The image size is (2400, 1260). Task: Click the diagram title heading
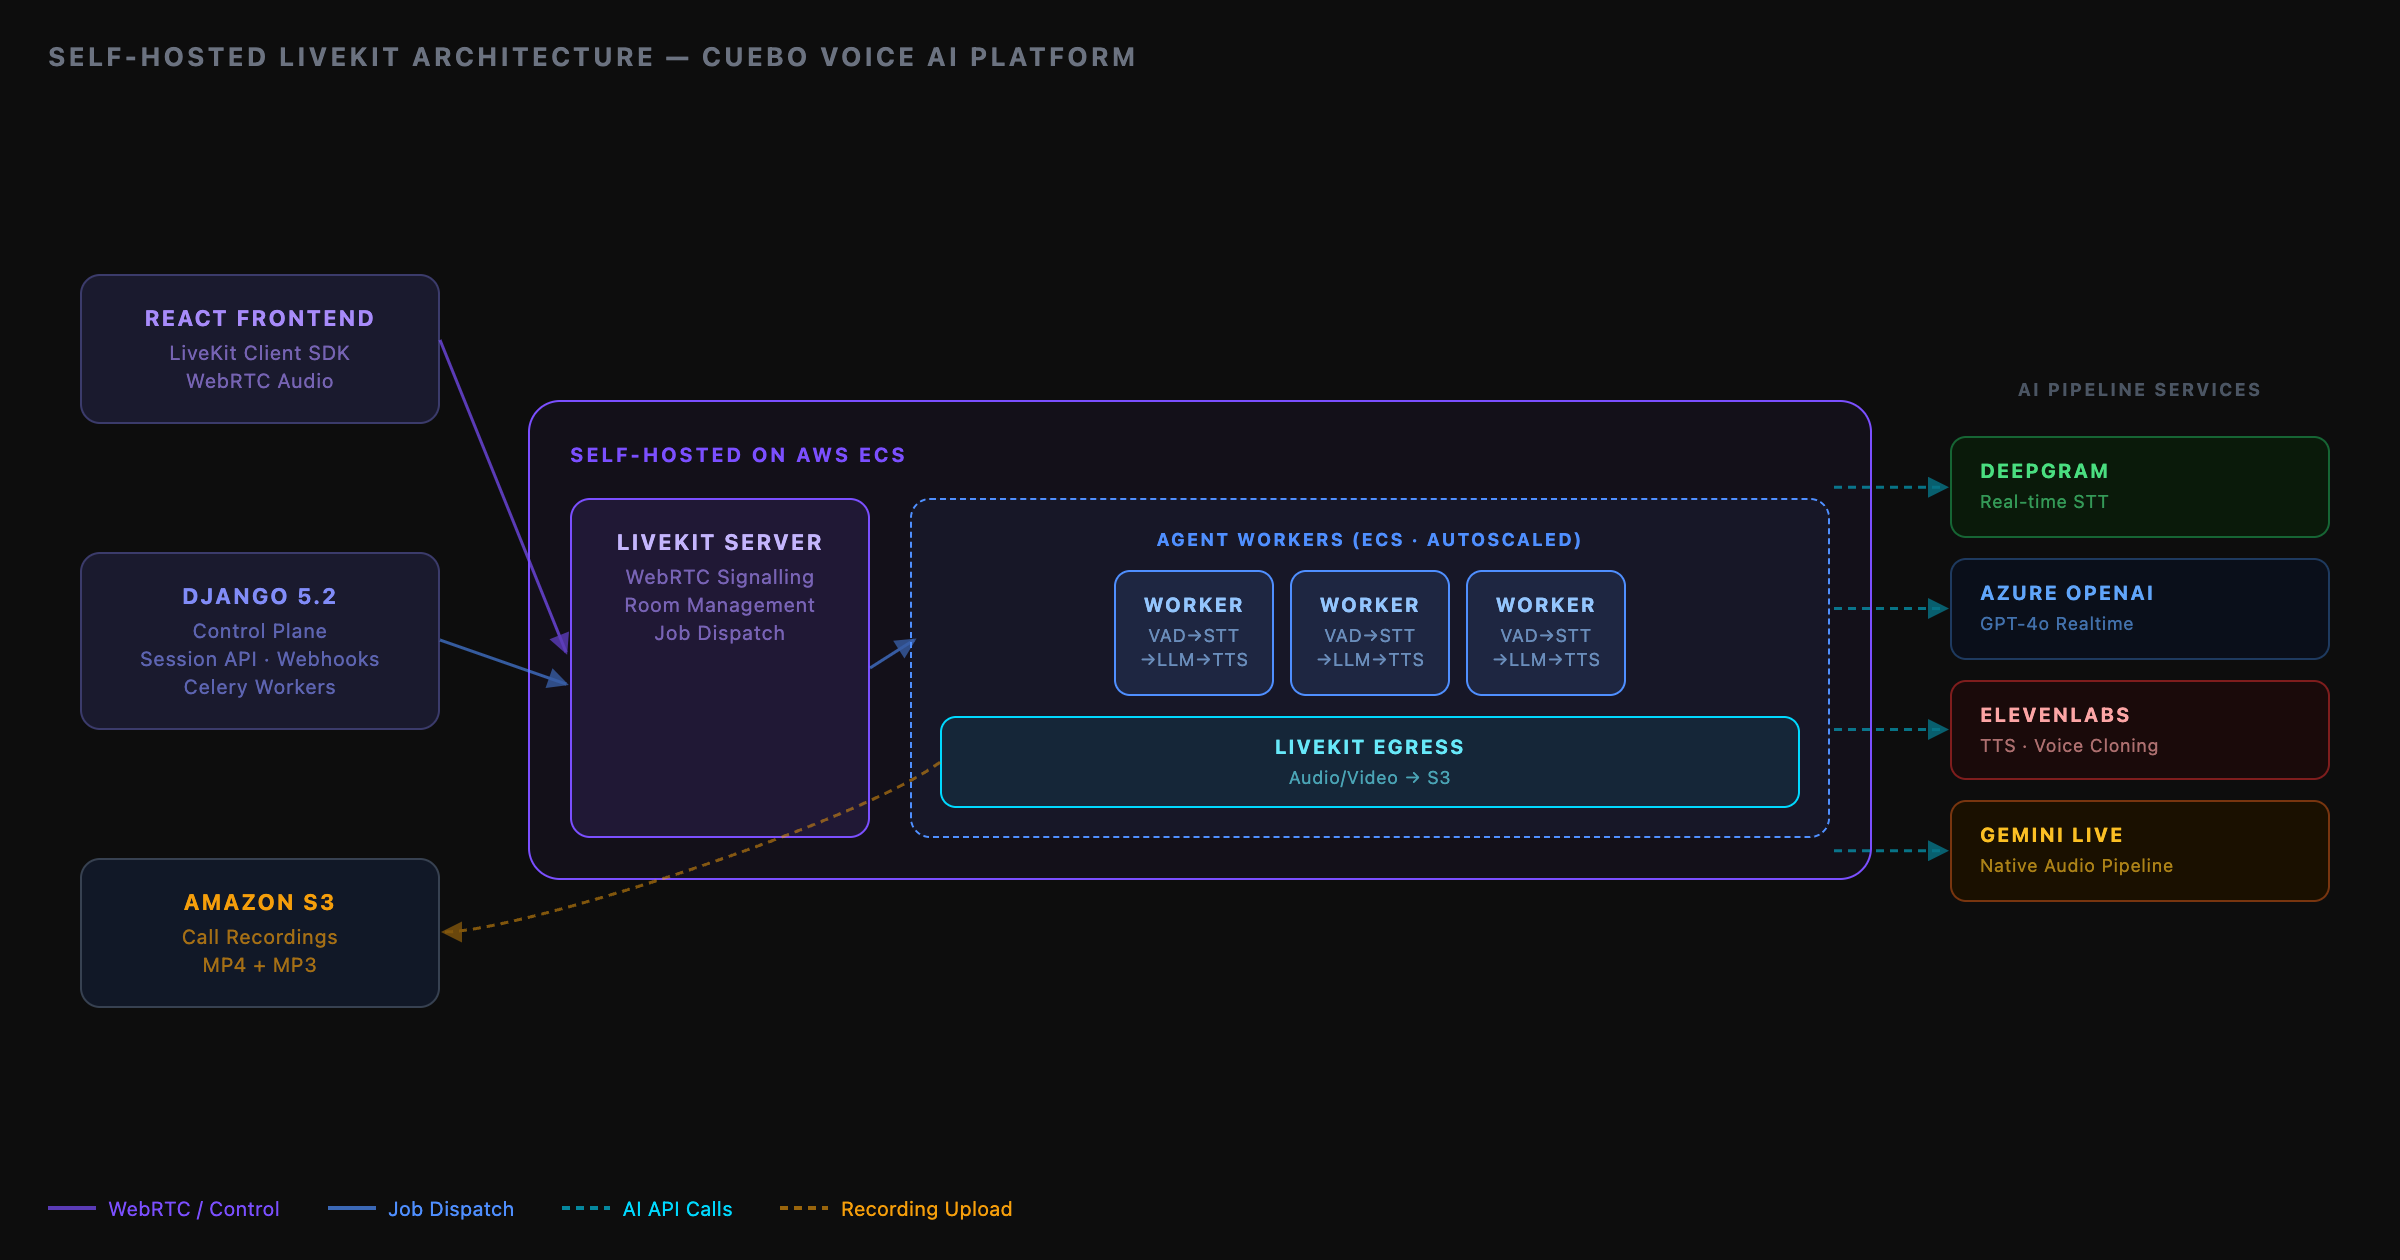tap(592, 57)
